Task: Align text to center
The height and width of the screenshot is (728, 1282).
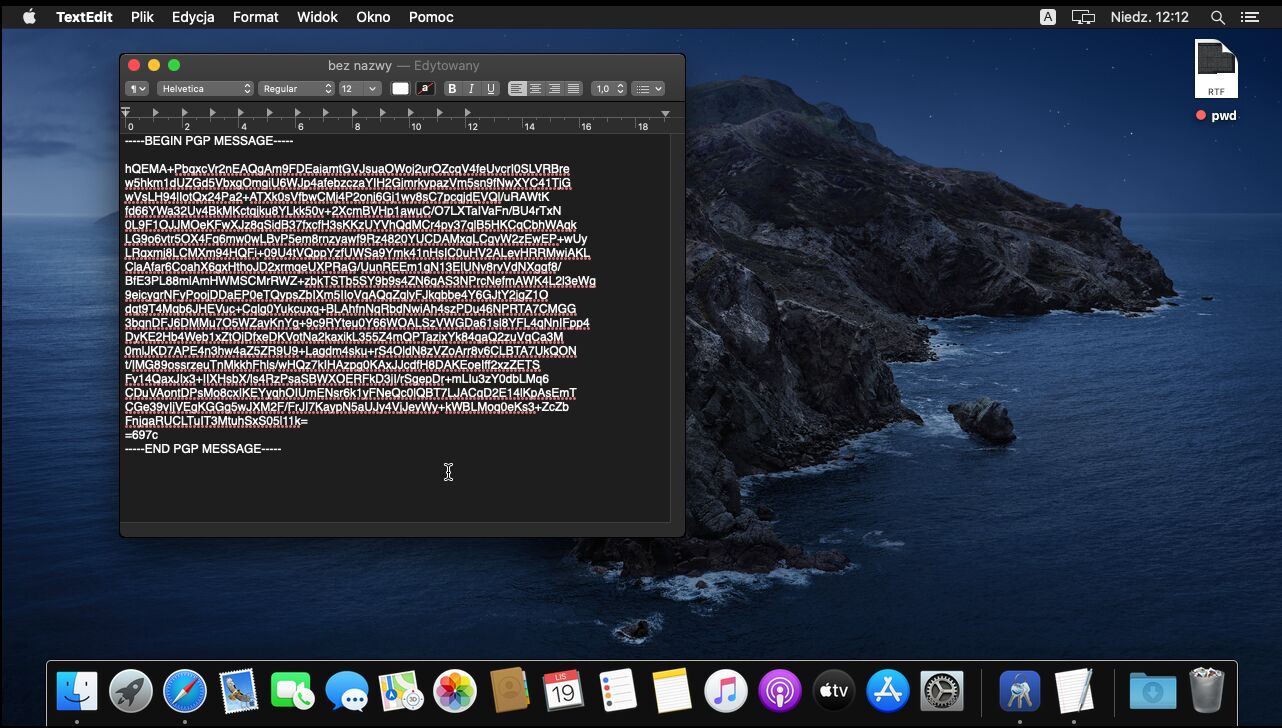Action: pos(536,89)
